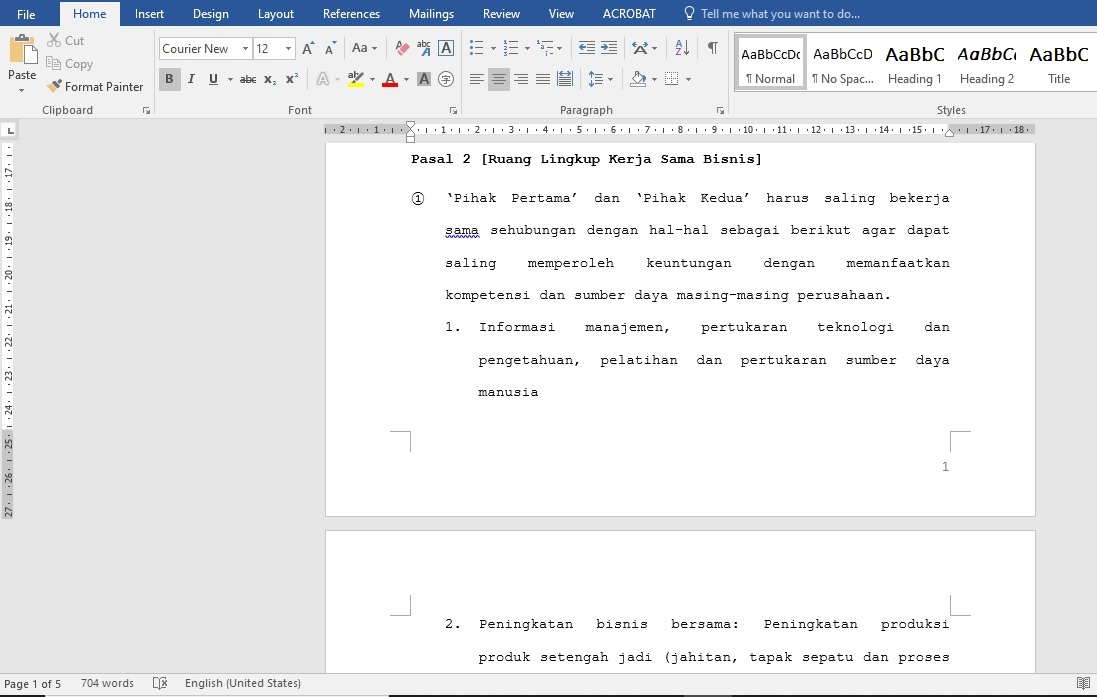Apply Strikethrough to text
The height and width of the screenshot is (697, 1097).
click(247, 79)
